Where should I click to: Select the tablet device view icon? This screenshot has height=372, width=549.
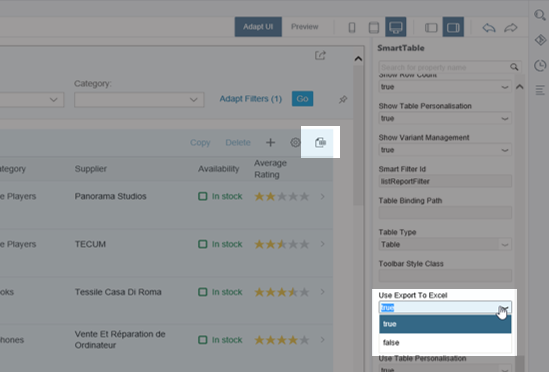pyautogui.click(x=374, y=27)
